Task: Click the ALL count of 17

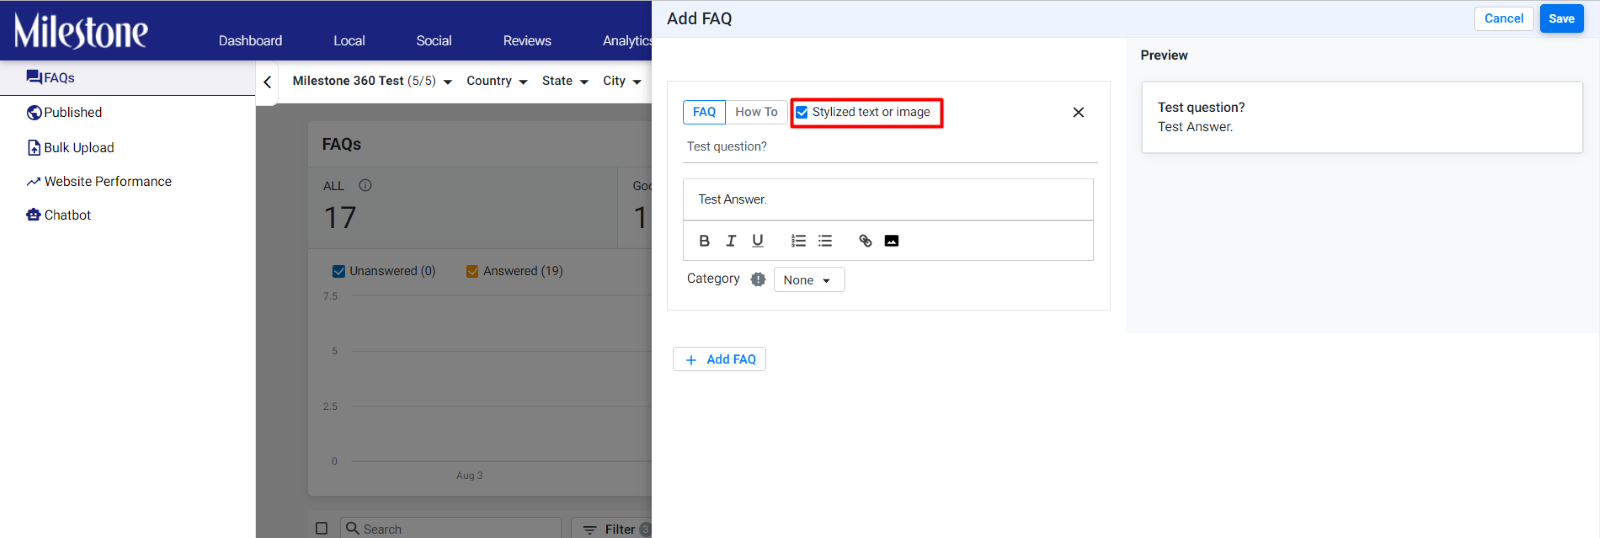Action: [x=340, y=217]
